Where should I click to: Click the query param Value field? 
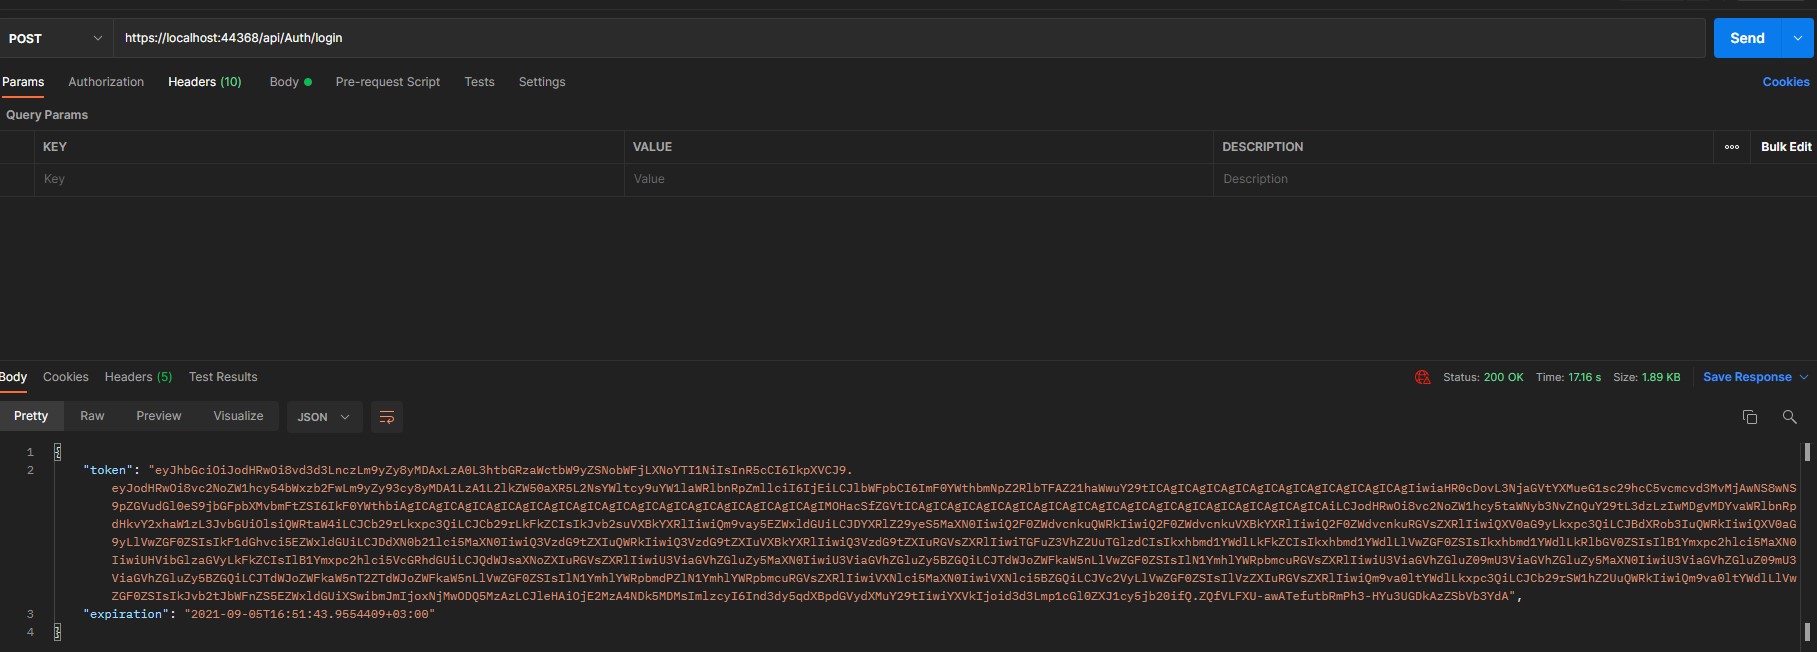(918, 179)
